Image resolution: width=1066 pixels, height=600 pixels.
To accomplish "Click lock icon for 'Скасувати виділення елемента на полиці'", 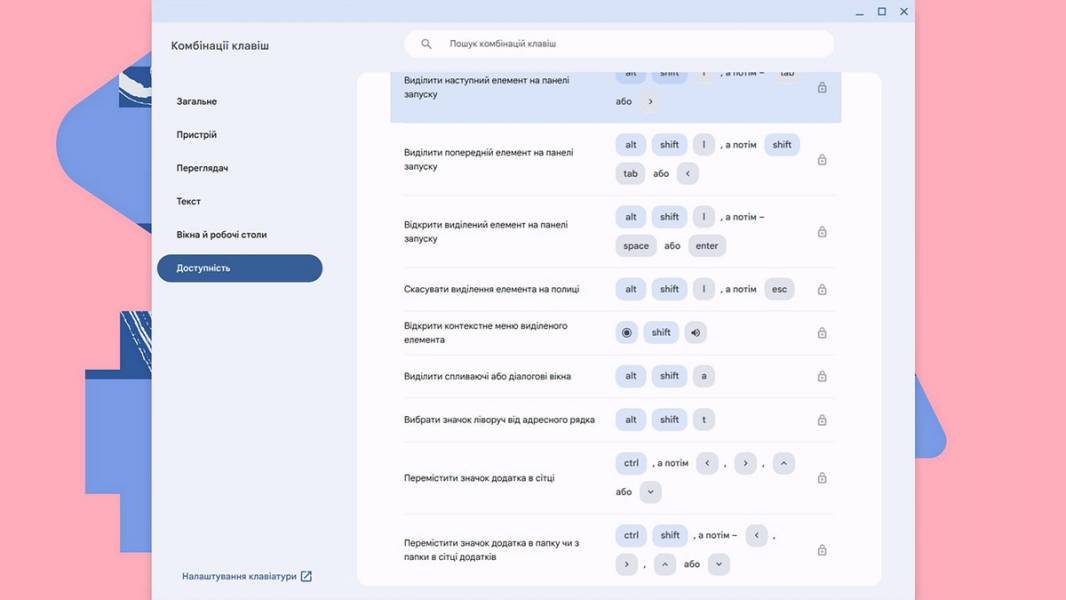I will click(x=822, y=289).
